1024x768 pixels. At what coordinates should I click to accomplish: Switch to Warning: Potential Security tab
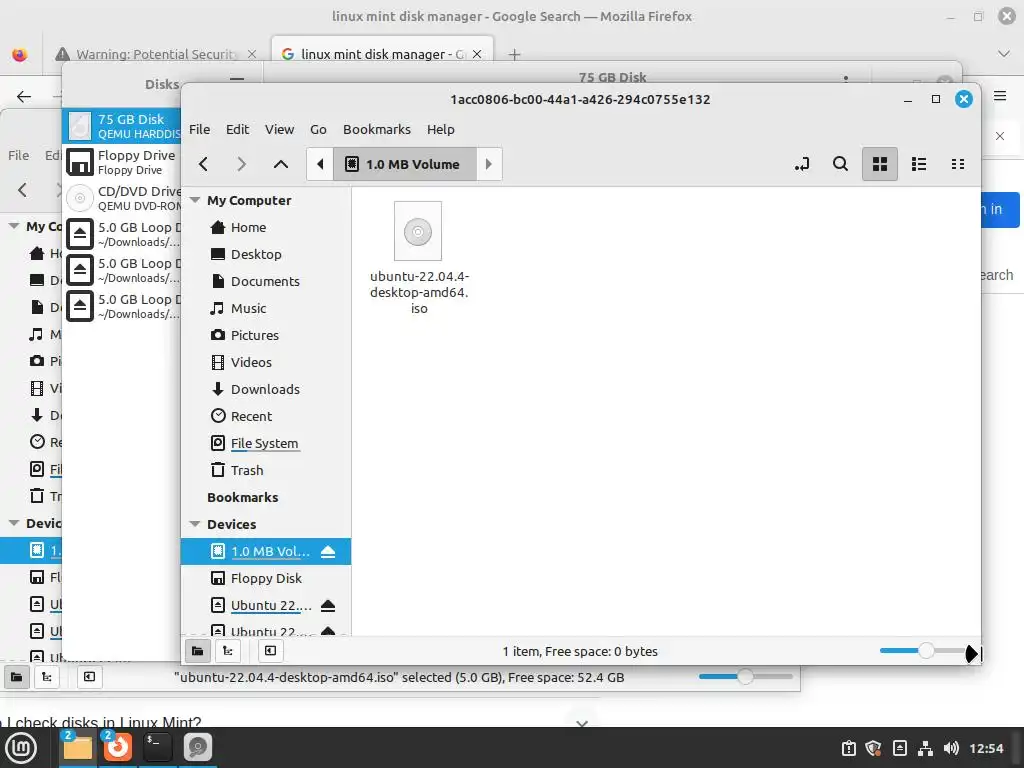pos(154,54)
